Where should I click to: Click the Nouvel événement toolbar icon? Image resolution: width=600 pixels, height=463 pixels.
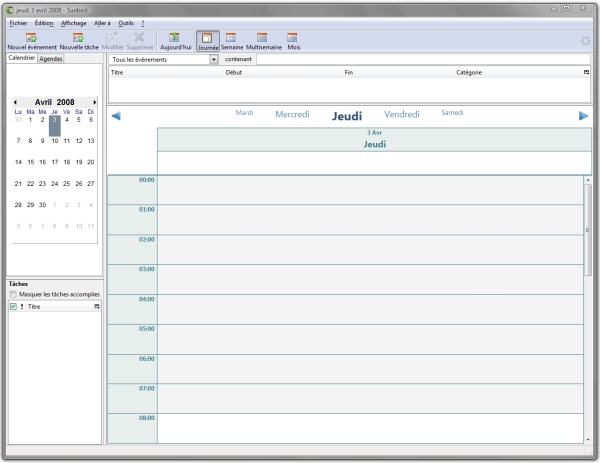pyautogui.click(x=31, y=37)
